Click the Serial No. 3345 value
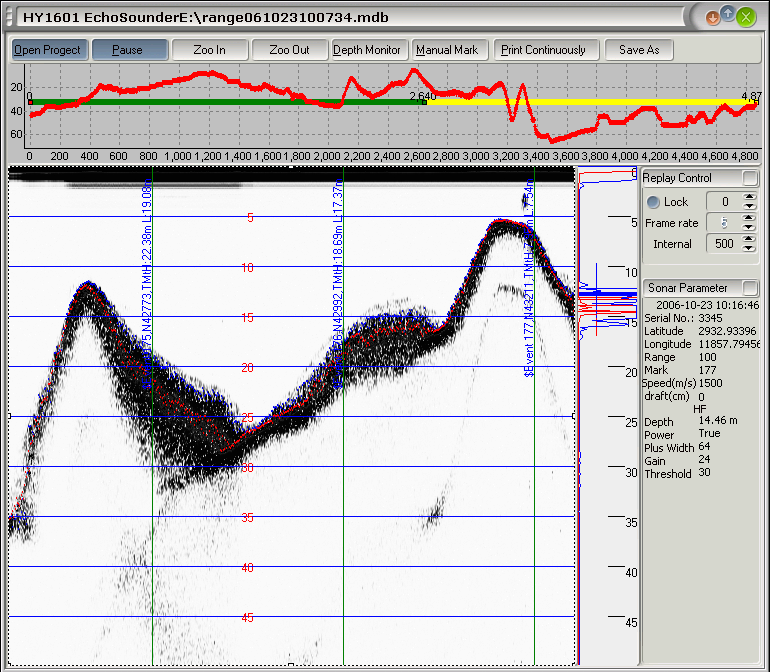 (710, 318)
